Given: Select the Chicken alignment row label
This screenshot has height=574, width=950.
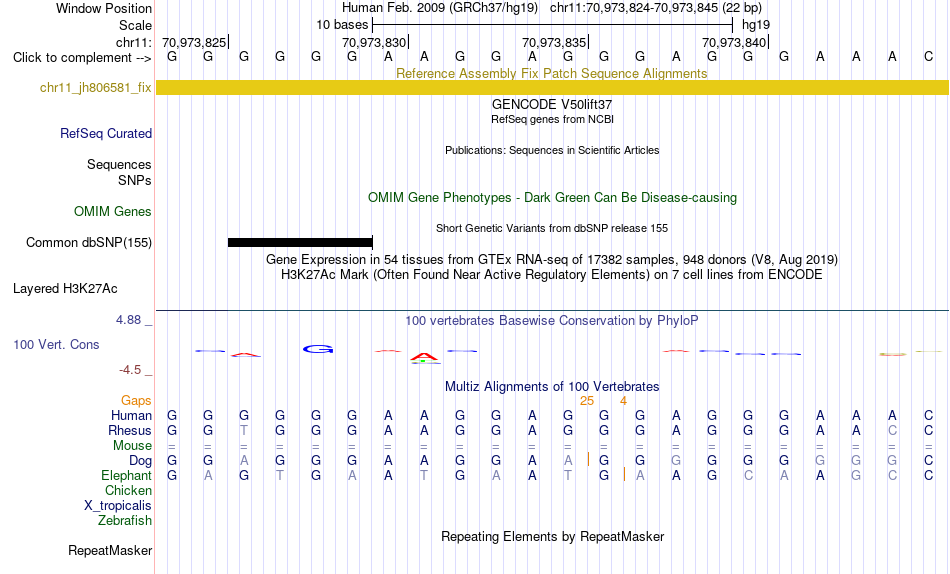Looking at the screenshot, I should tap(128, 490).
